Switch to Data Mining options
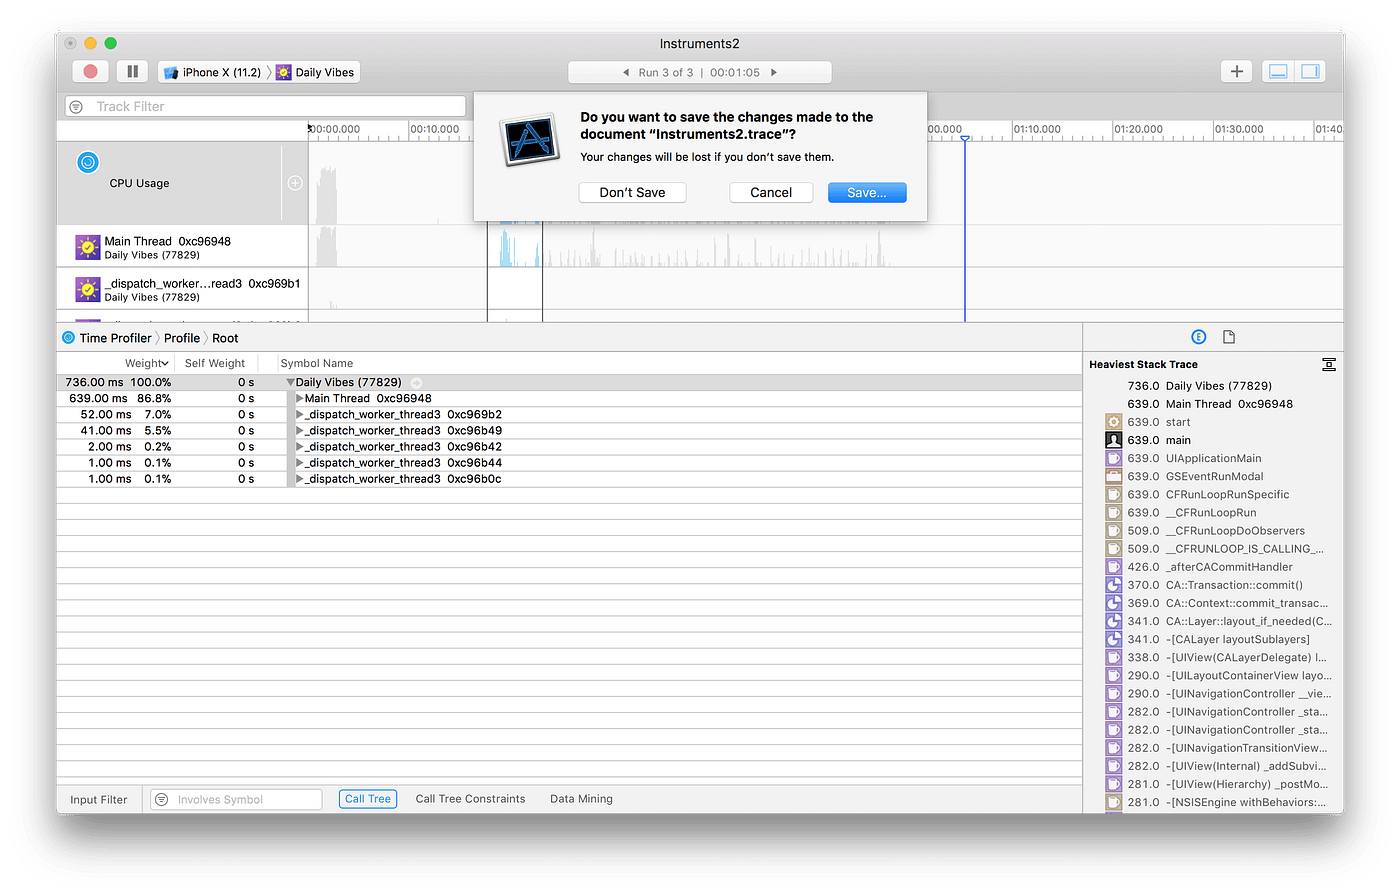 tap(580, 798)
